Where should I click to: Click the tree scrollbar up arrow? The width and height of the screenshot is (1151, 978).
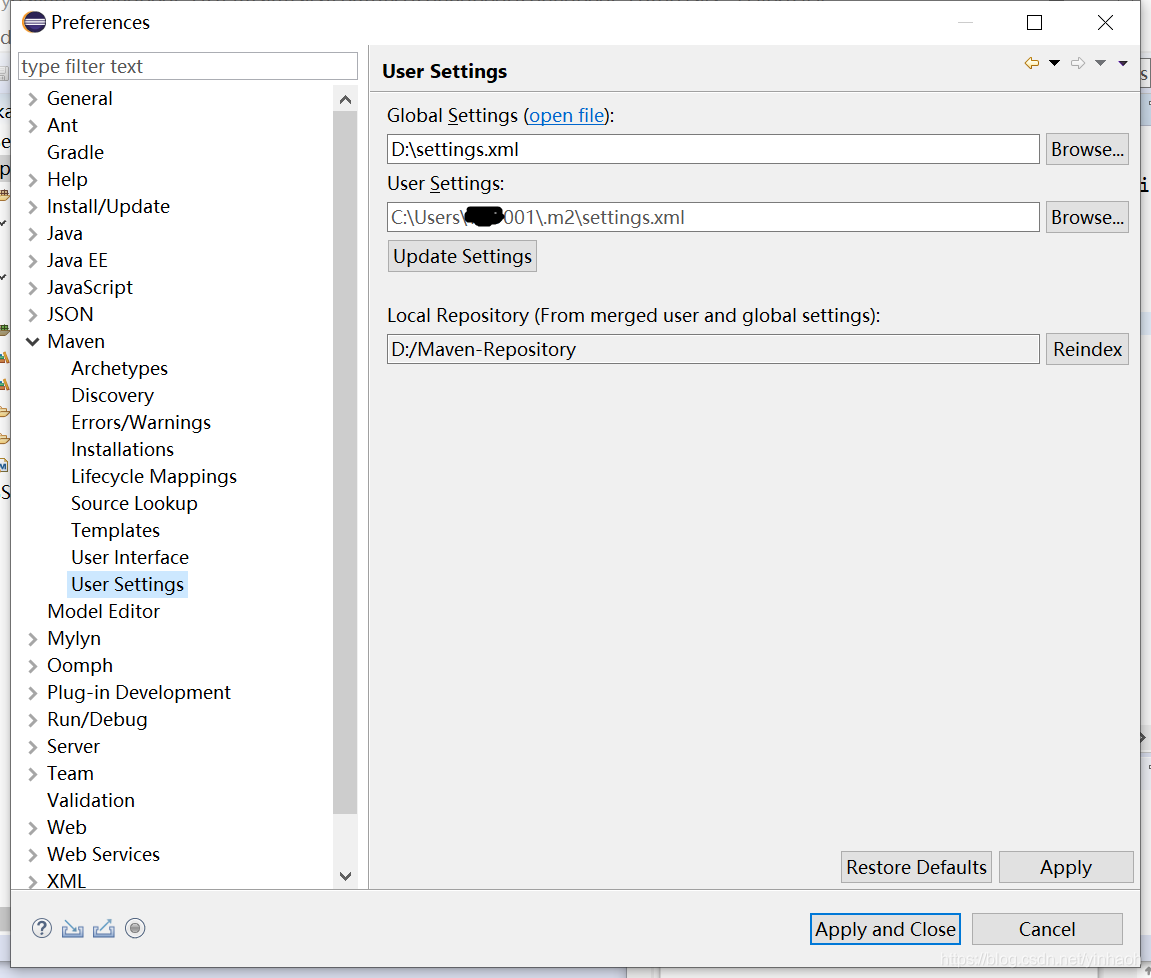click(345, 99)
